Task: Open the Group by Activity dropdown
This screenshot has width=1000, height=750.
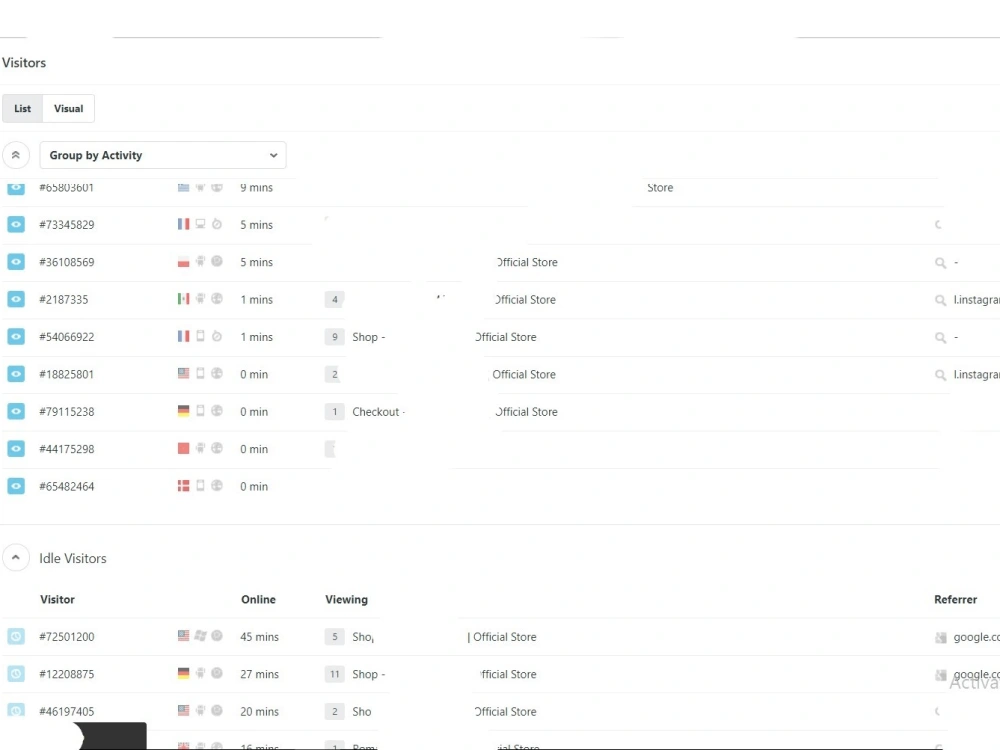Action: (163, 155)
